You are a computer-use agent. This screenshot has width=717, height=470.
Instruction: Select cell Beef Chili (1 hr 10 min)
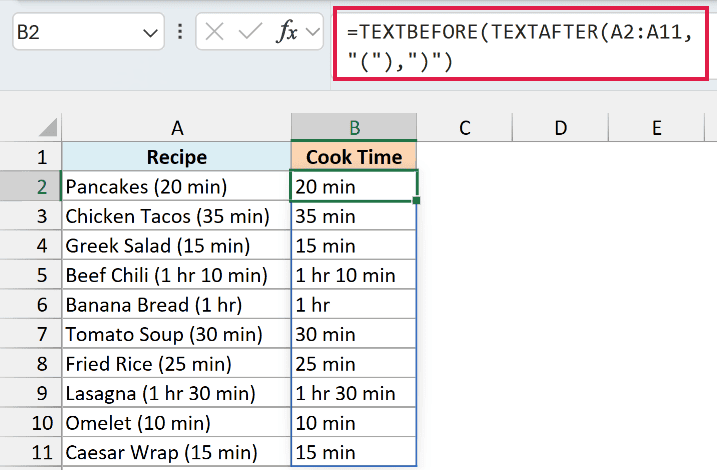pyautogui.click(x=177, y=275)
